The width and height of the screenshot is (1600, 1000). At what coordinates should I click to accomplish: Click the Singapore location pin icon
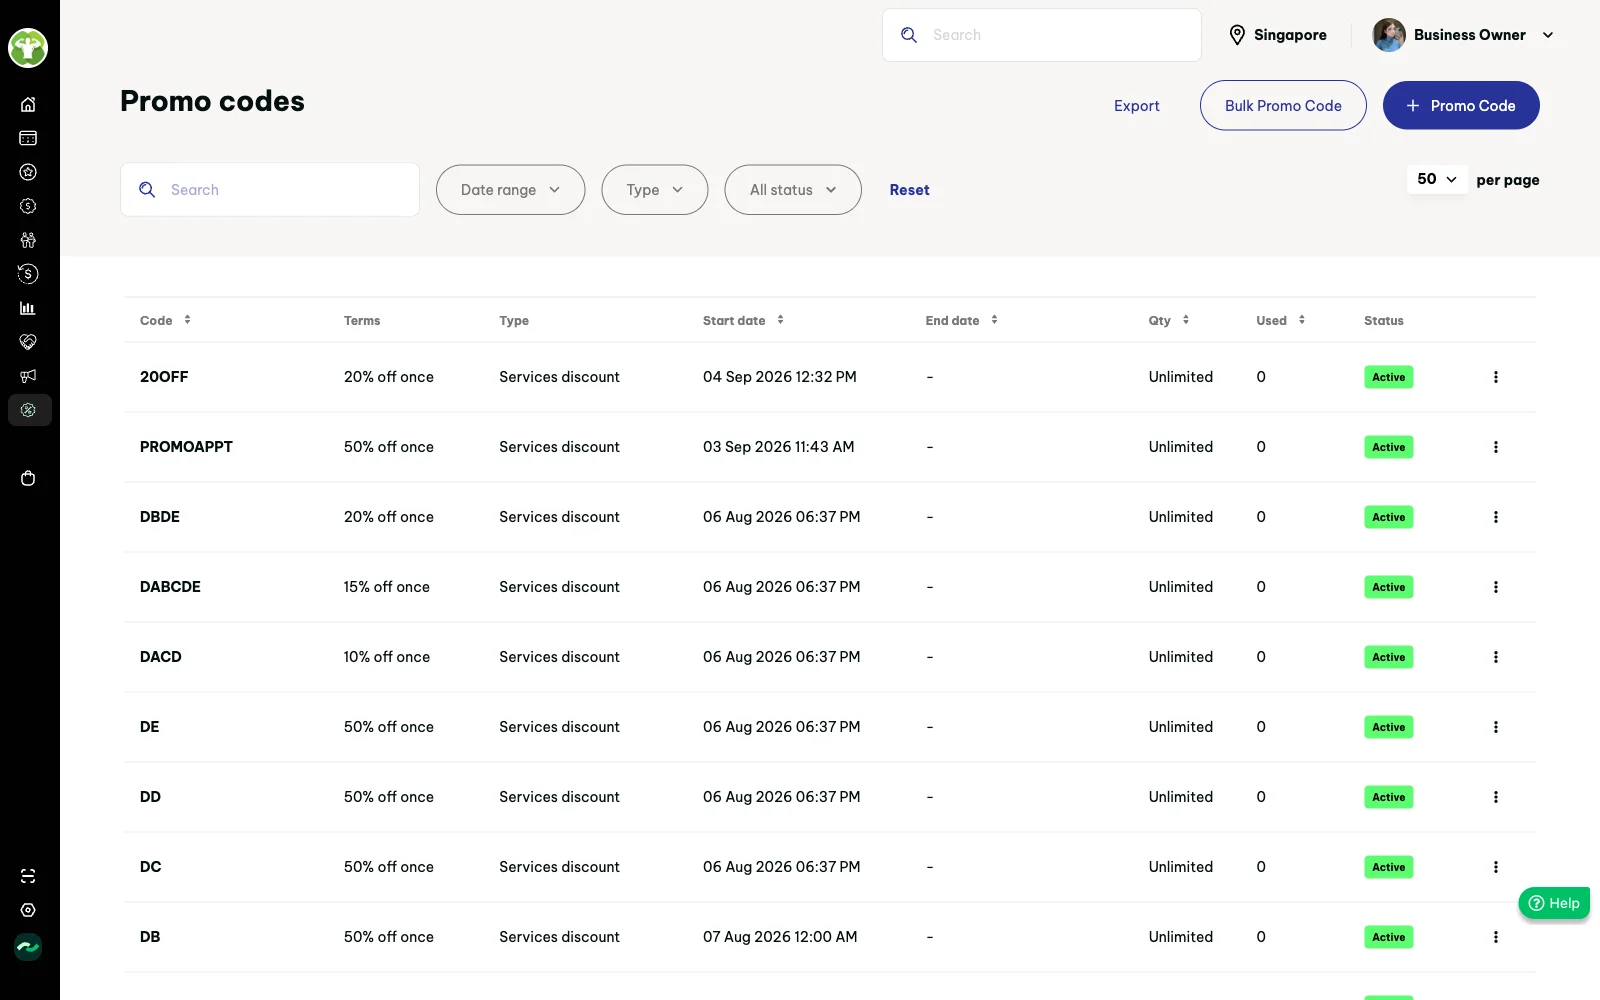(x=1237, y=35)
